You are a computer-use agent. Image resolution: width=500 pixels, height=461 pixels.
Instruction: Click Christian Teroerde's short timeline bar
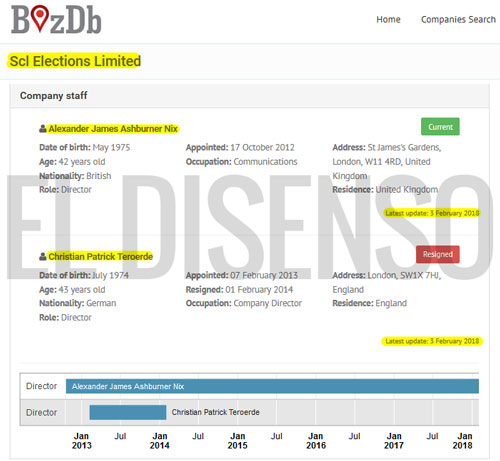(x=128, y=412)
